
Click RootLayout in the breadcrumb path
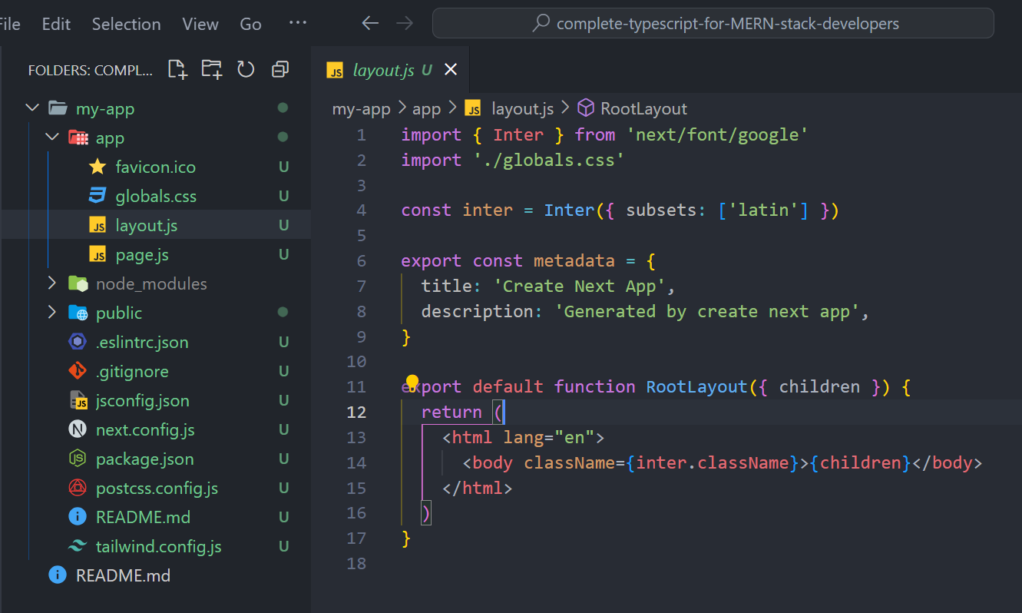tap(643, 109)
